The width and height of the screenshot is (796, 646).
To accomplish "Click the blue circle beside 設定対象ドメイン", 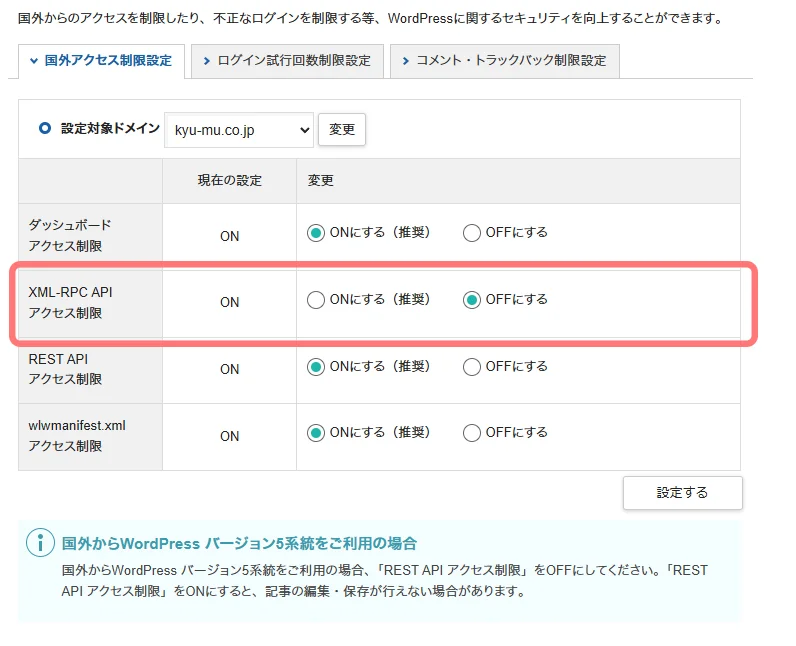I will 44,129.
